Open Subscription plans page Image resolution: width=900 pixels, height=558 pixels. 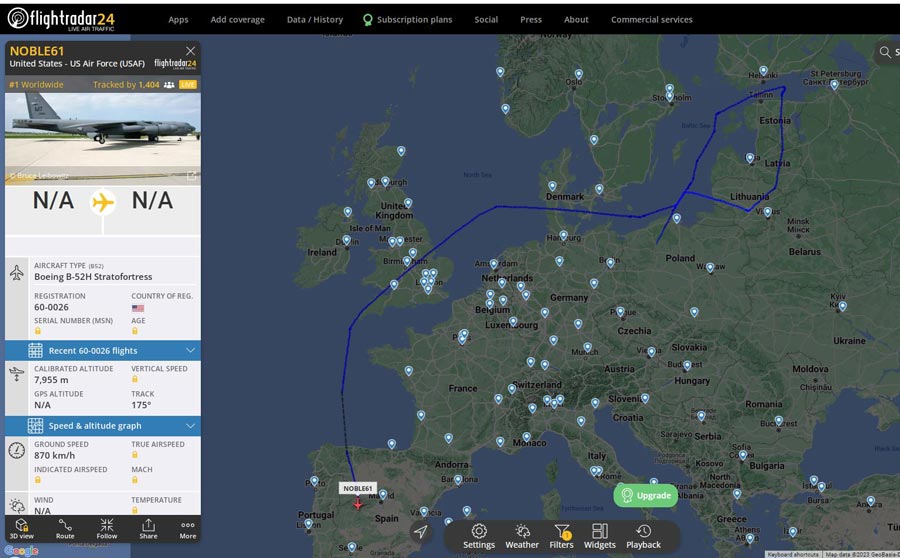(408, 20)
